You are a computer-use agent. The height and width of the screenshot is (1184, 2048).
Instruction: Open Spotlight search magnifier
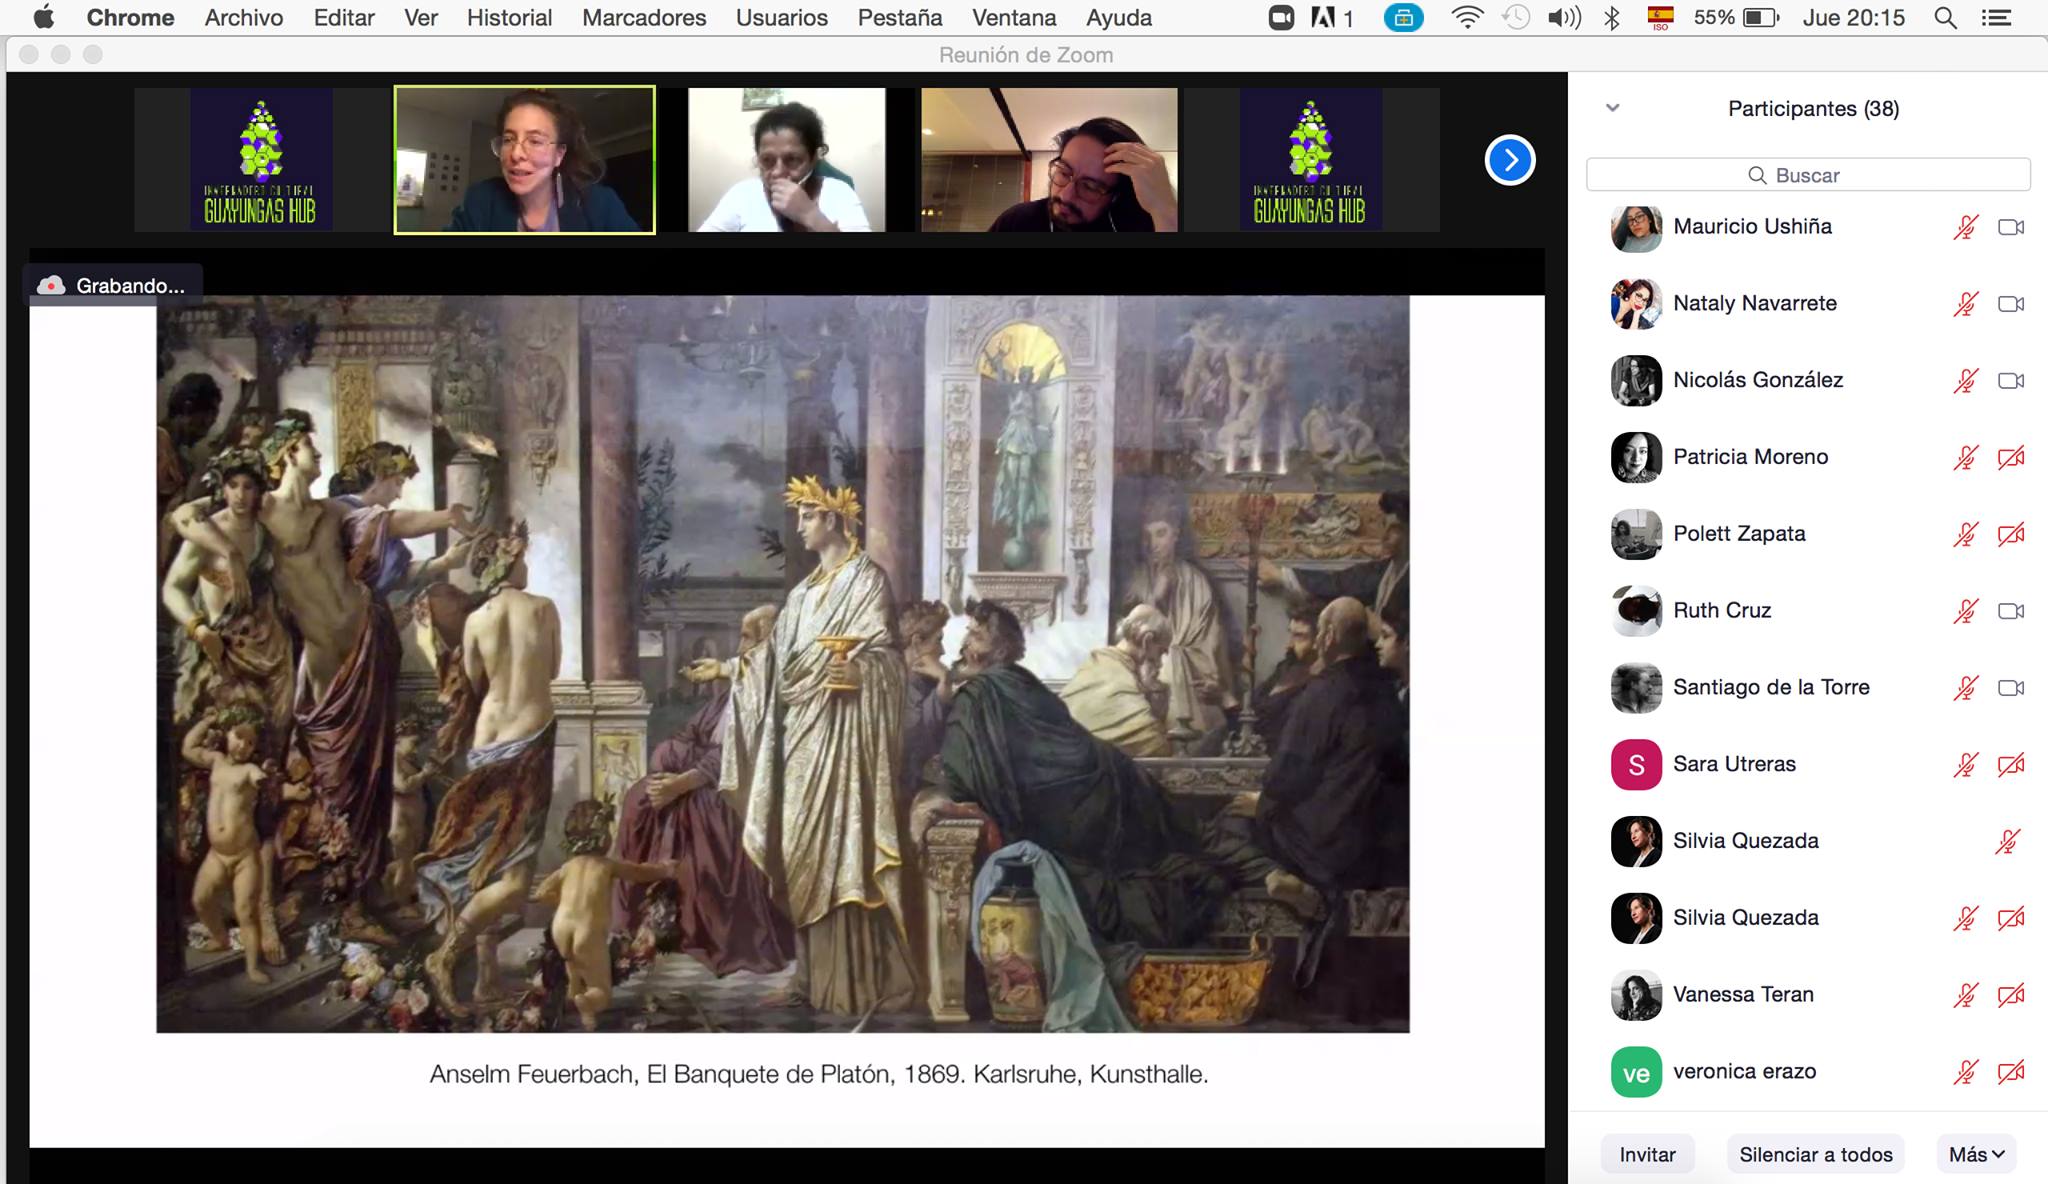tap(1945, 18)
